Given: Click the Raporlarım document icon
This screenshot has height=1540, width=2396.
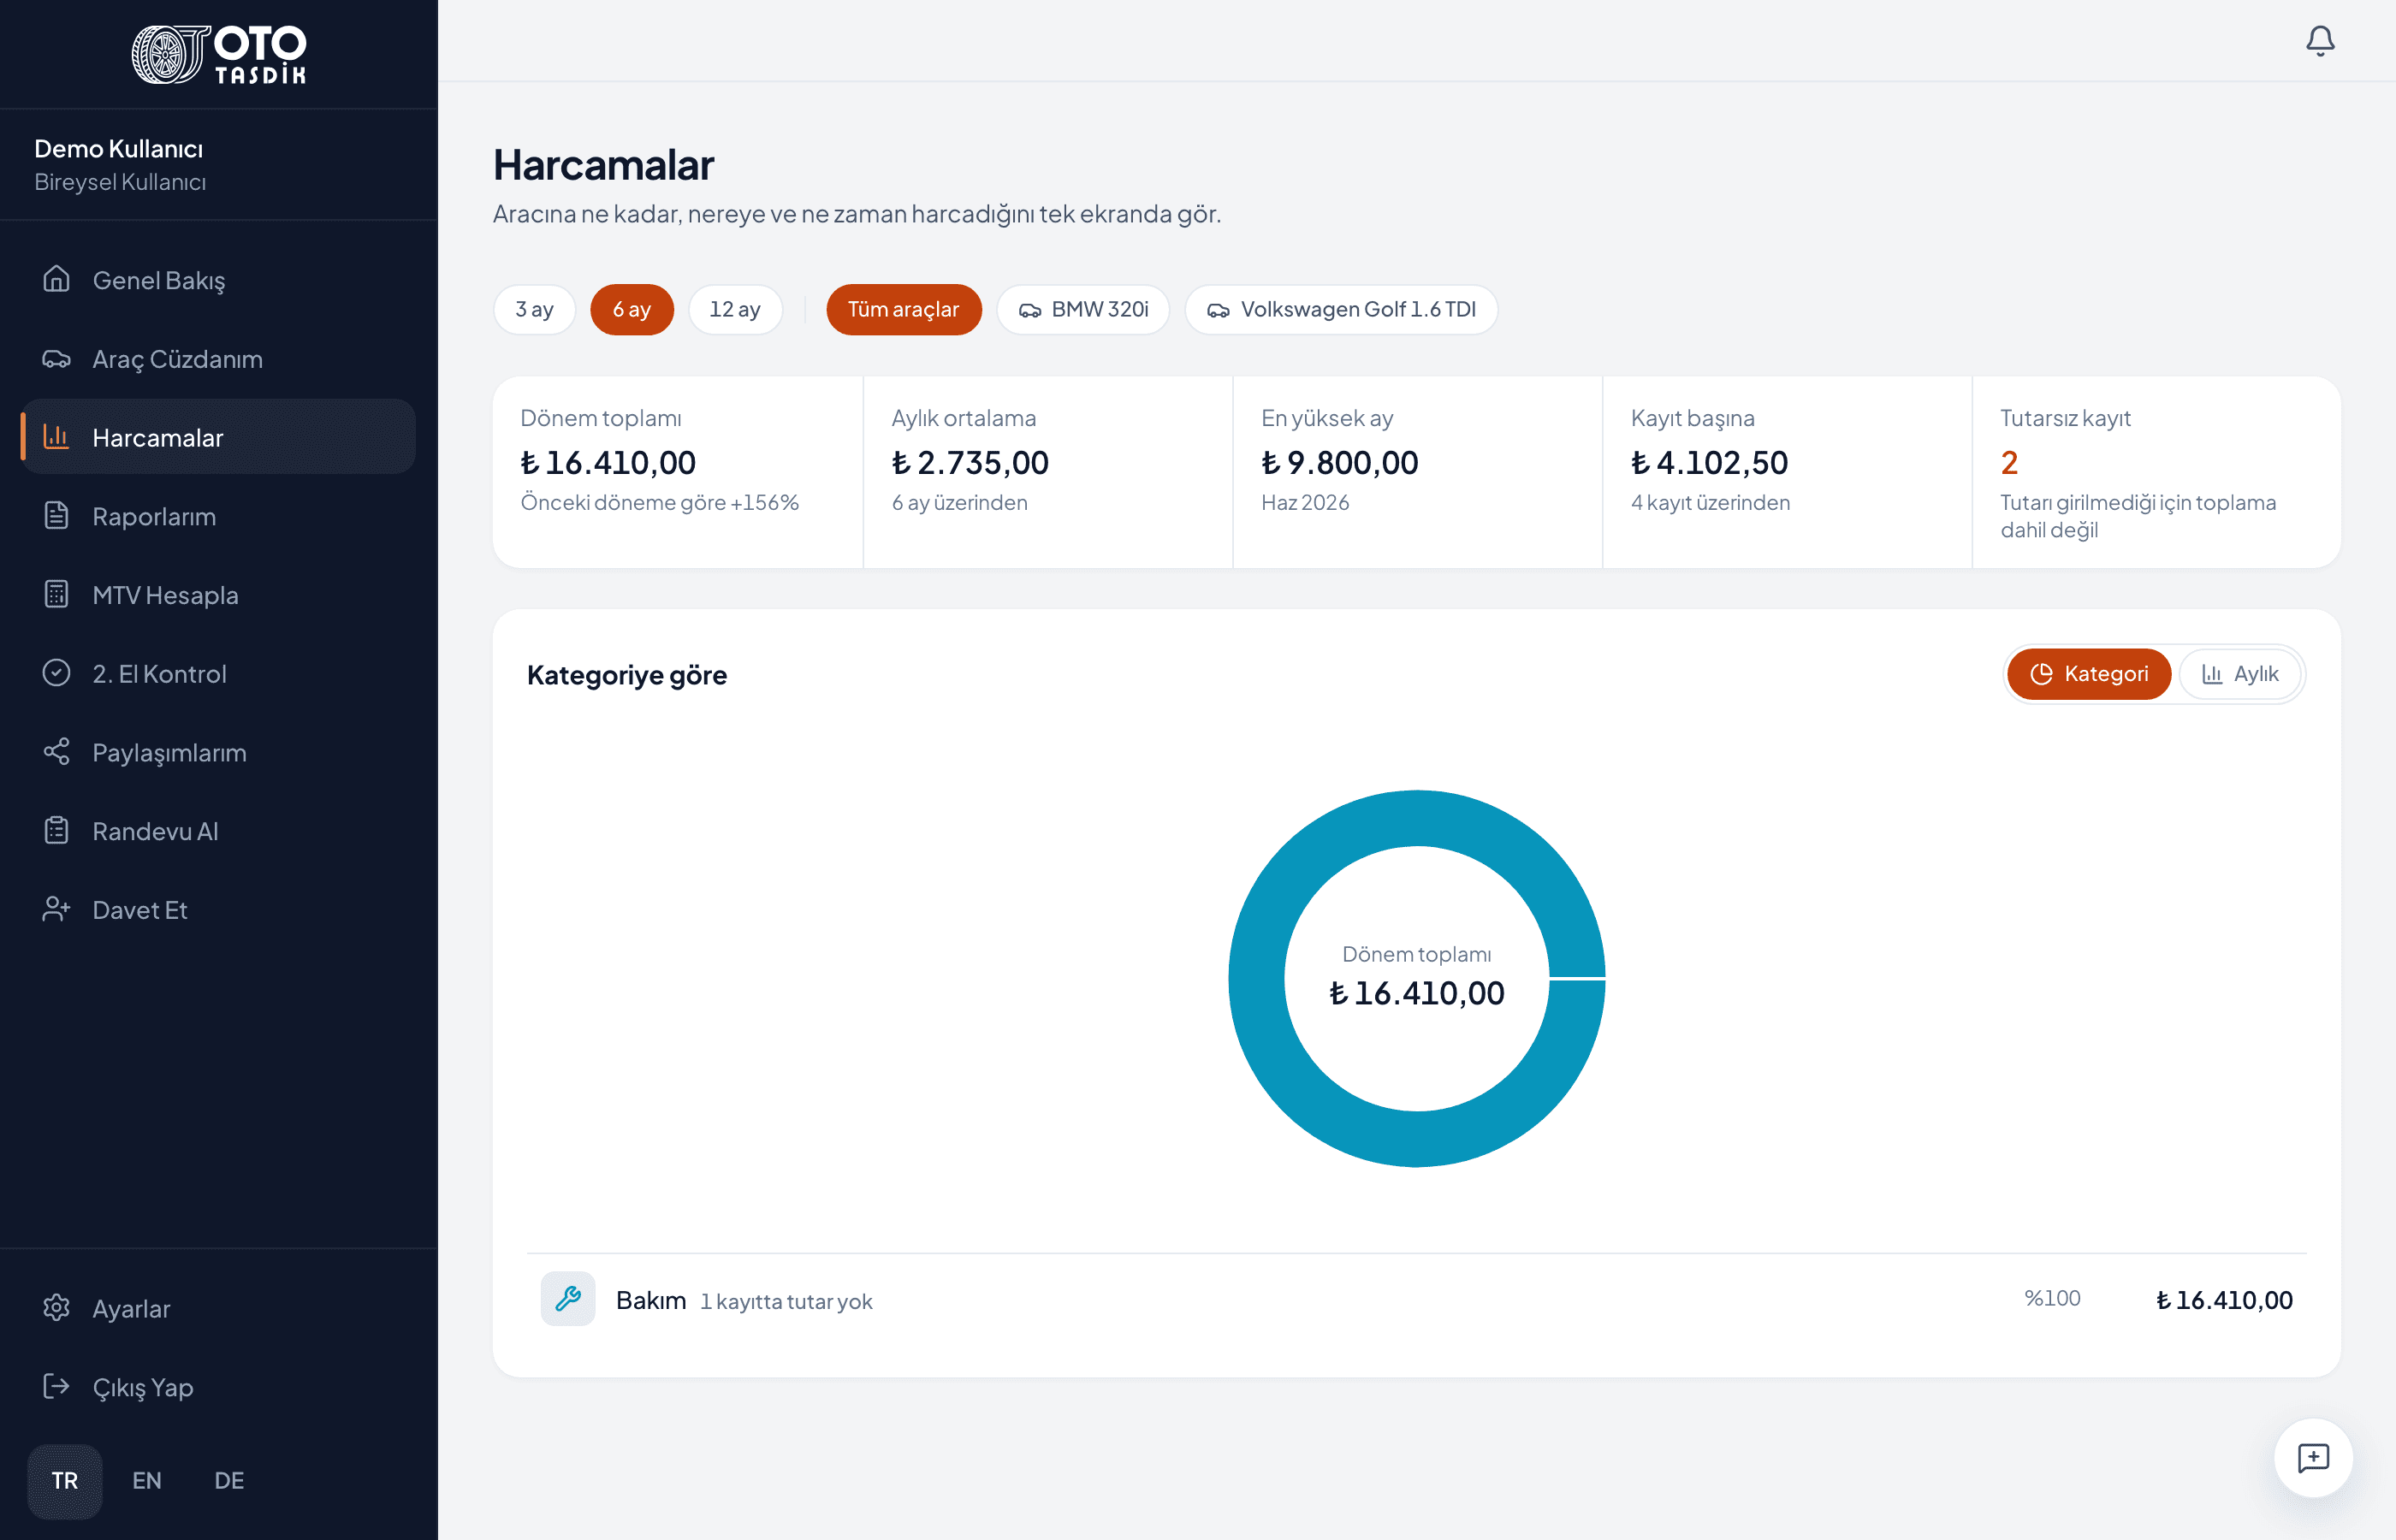Looking at the screenshot, I should coord(56,516).
